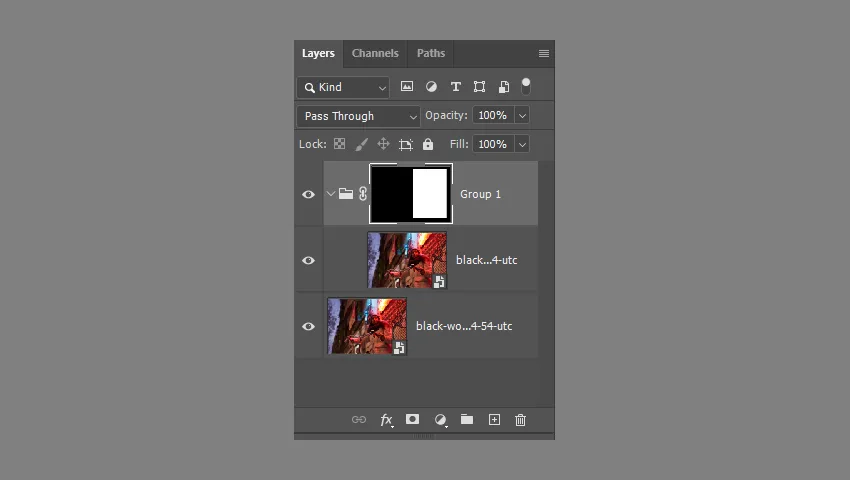Collapse the Group 1 folder chevron
Image resolution: width=850 pixels, height=480 pixels.
tap(331, 194)
